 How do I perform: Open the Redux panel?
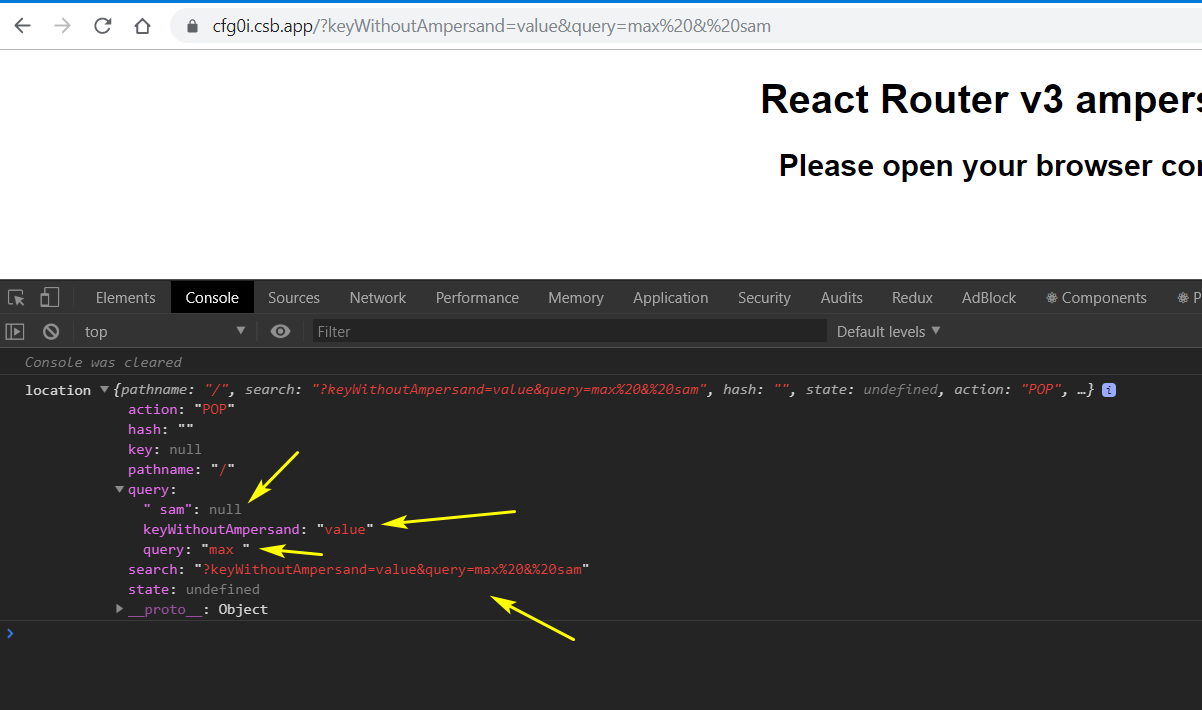point(911,297)
